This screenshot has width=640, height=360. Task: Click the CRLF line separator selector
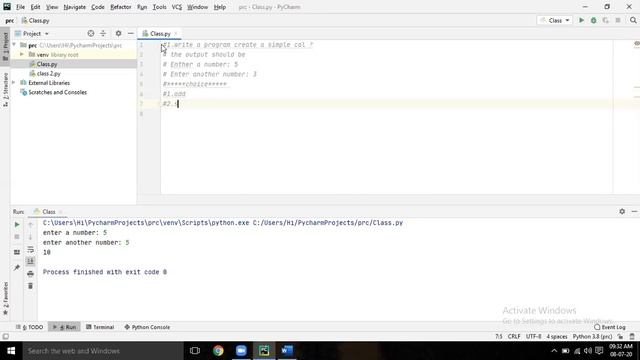pos(514,337)
